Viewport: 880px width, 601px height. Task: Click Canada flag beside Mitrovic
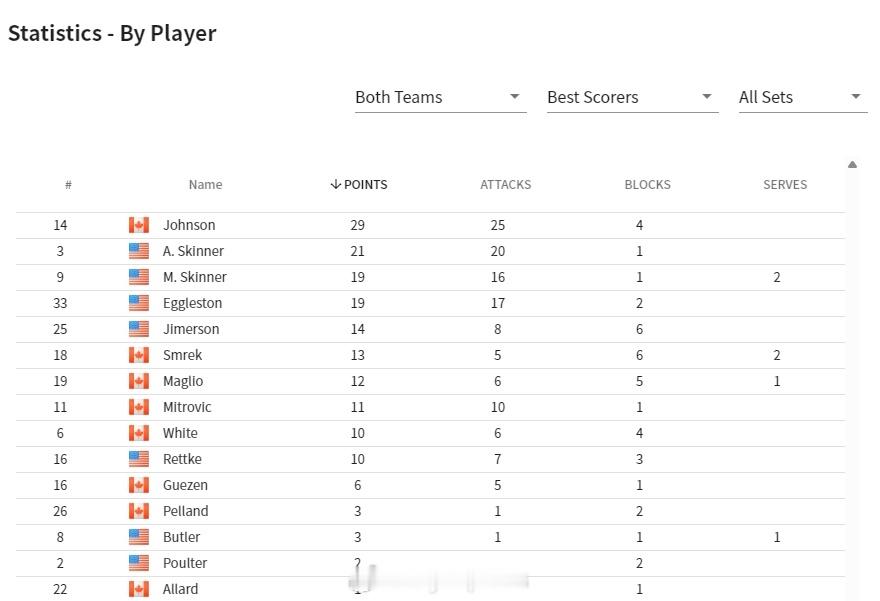(139, 407)
